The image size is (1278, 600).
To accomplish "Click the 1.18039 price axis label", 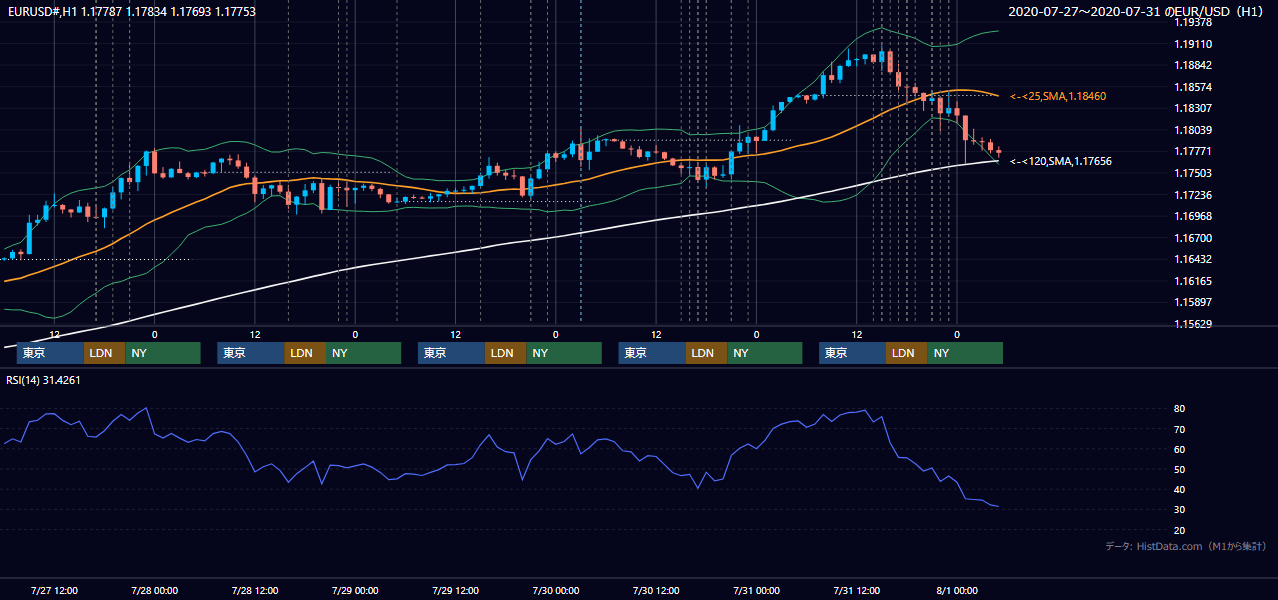I will click(1193, 130).
